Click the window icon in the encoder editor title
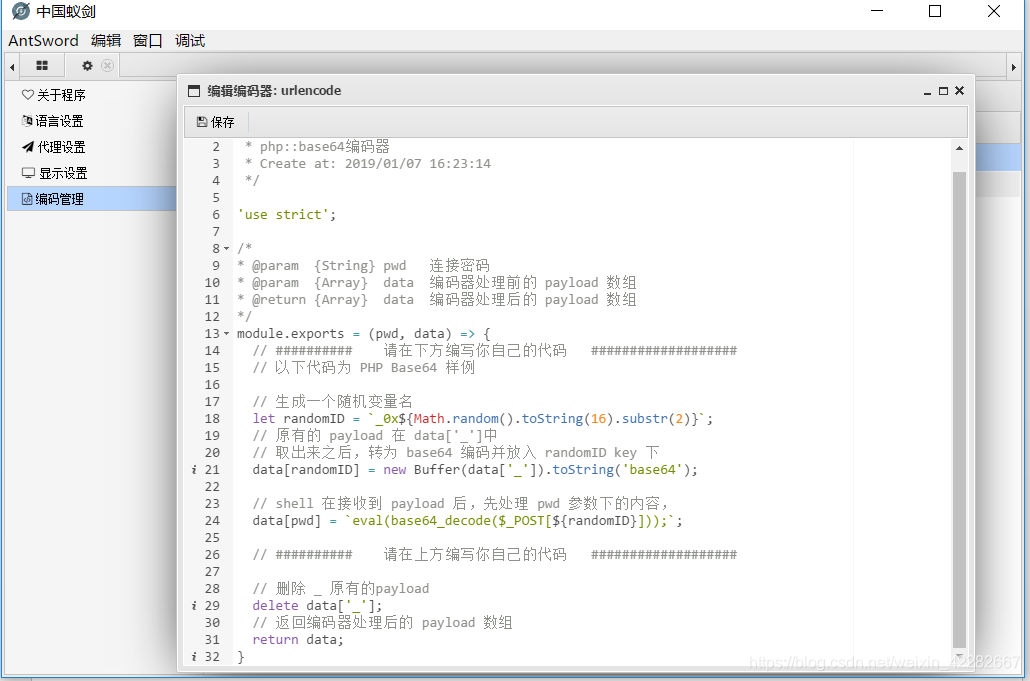This screenshot has width=1030, height=681. tap(194, 91)
